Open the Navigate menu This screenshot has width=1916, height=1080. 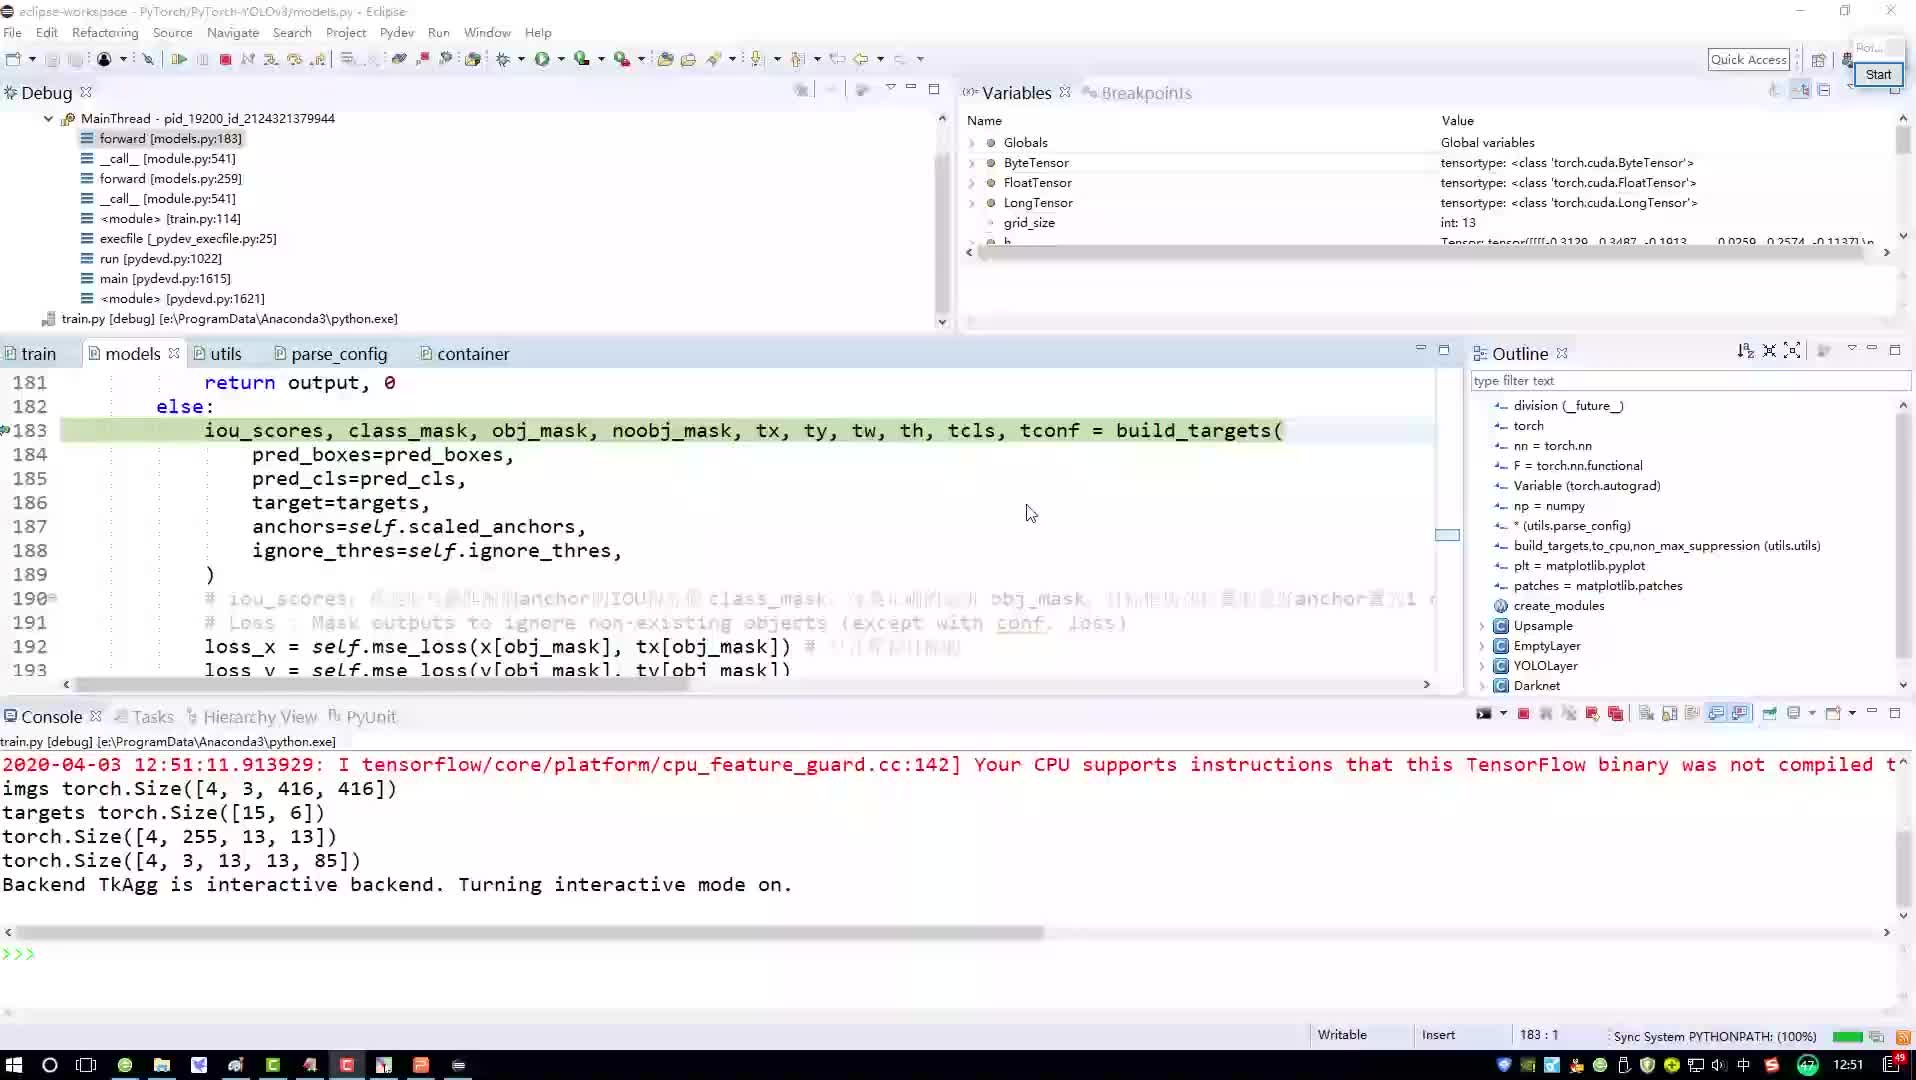[x=233, y=32]
